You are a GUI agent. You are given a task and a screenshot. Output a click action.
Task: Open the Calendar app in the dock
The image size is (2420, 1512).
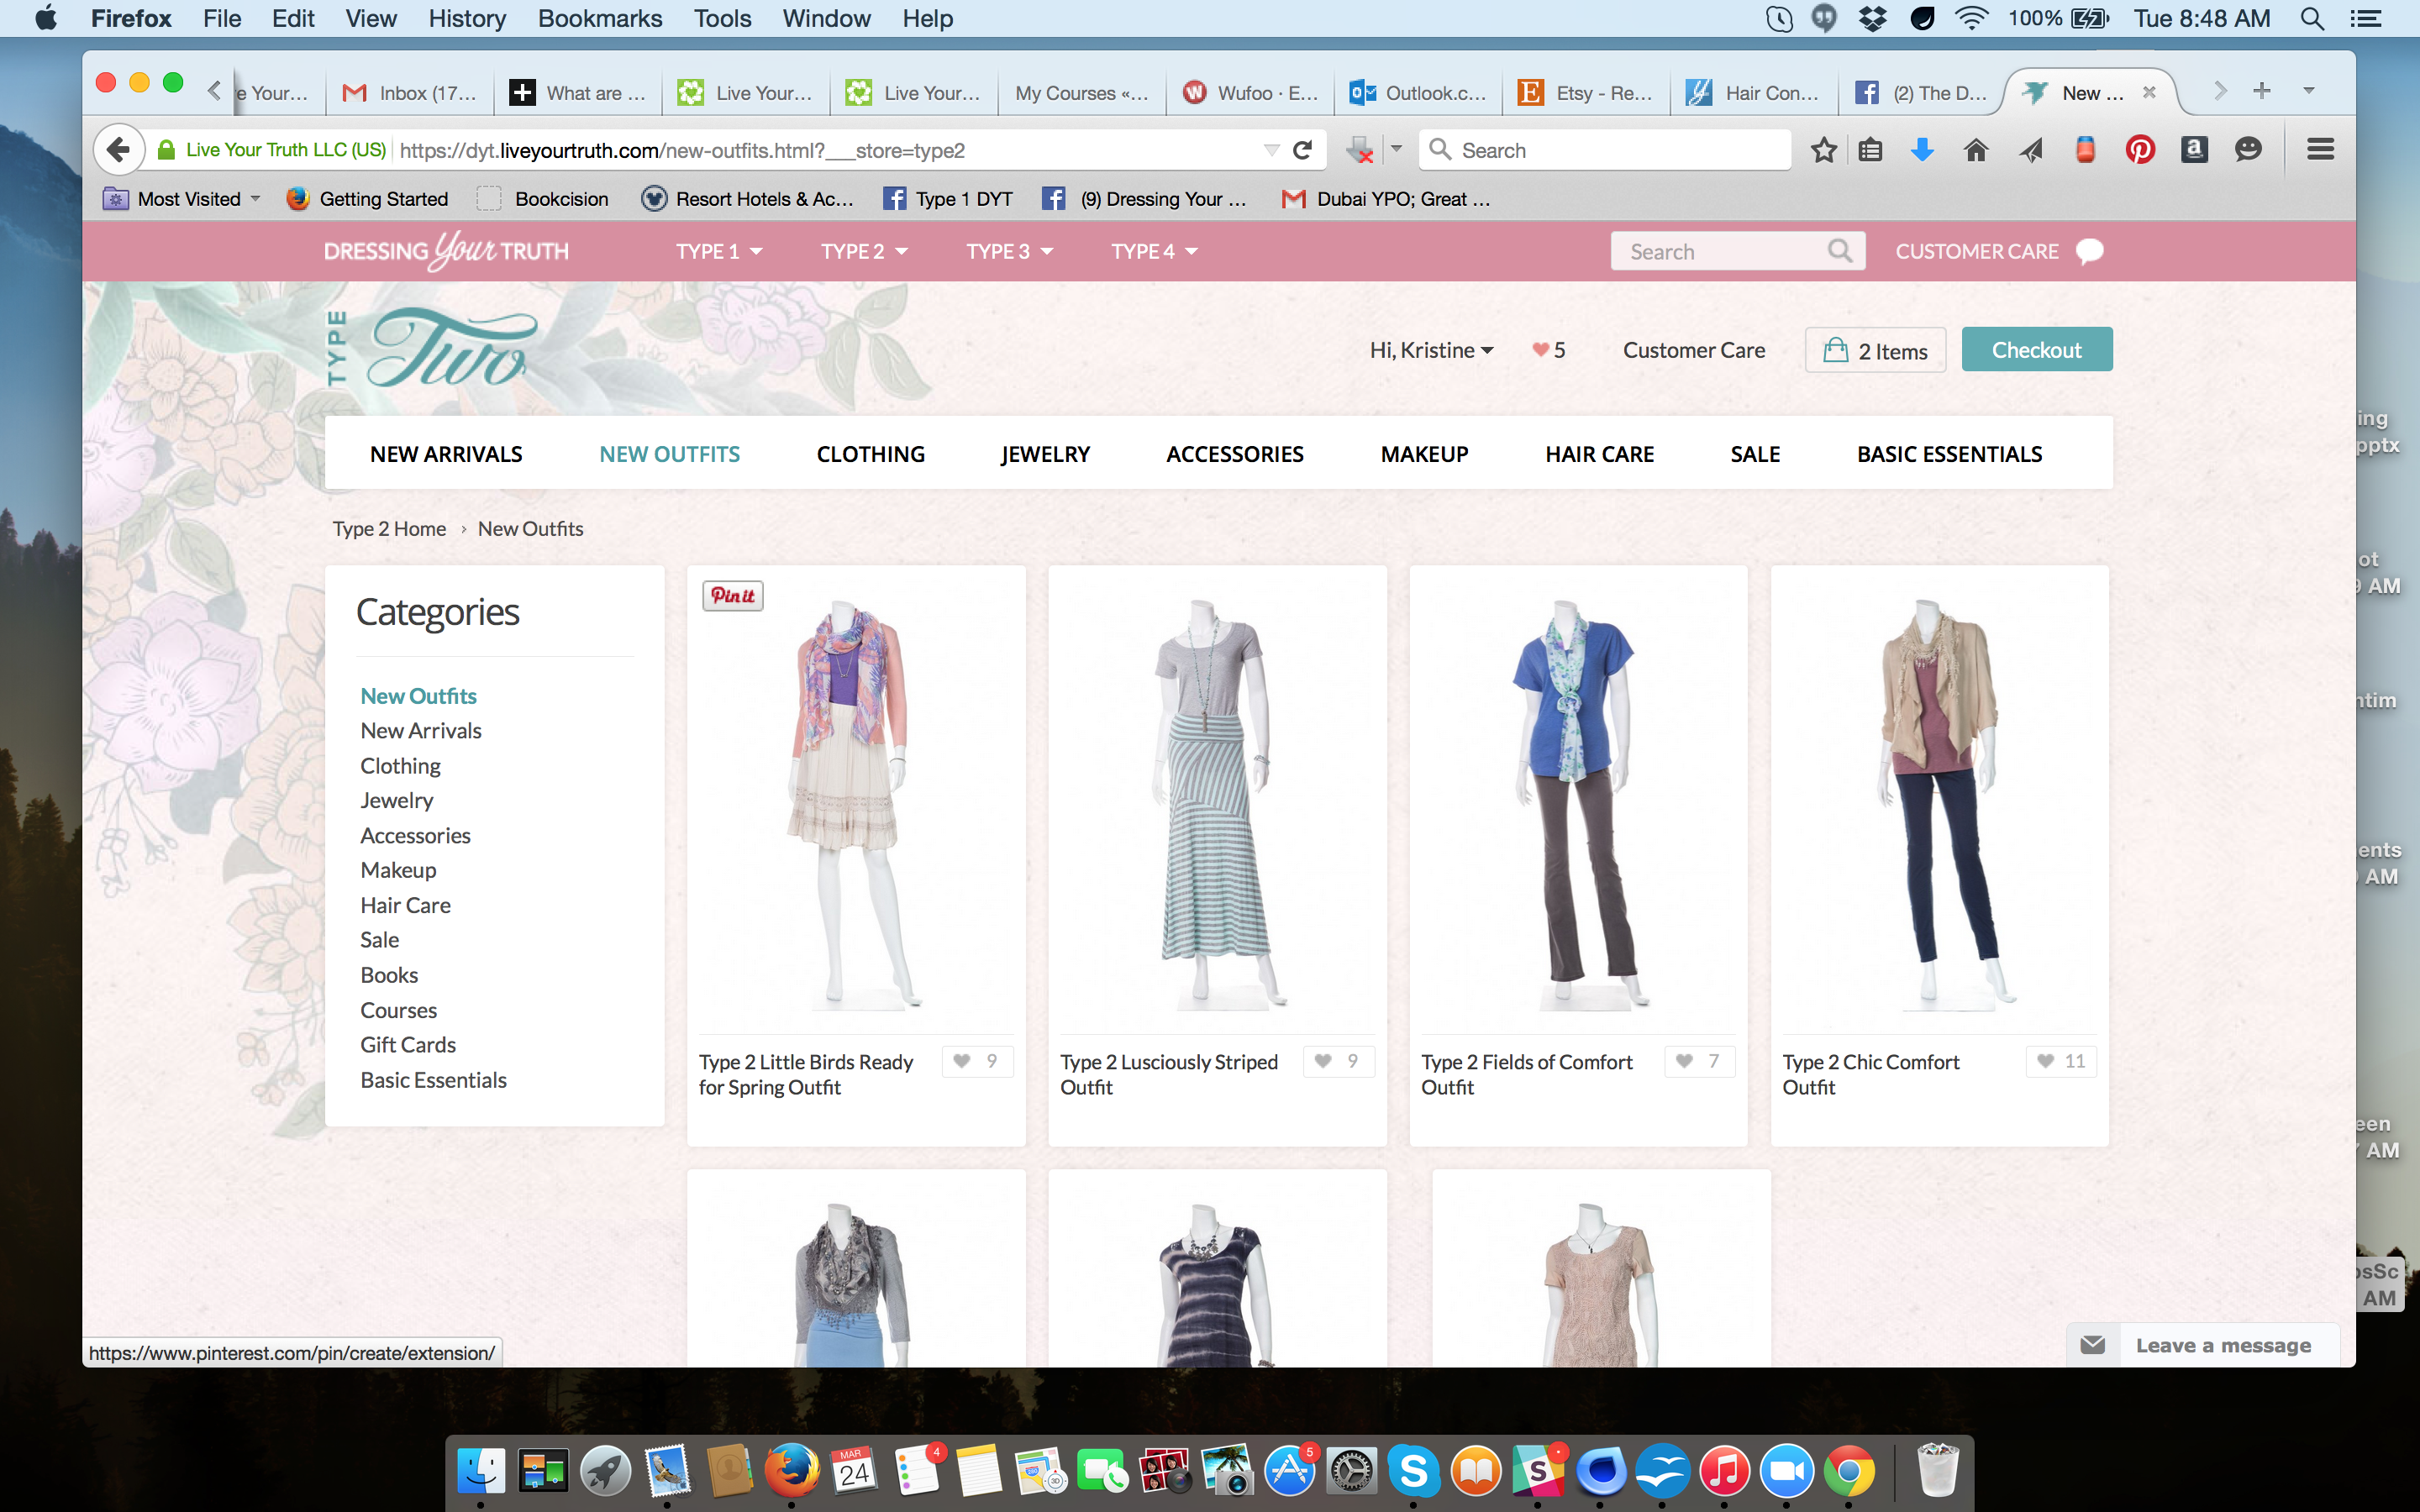[853, 1471]
